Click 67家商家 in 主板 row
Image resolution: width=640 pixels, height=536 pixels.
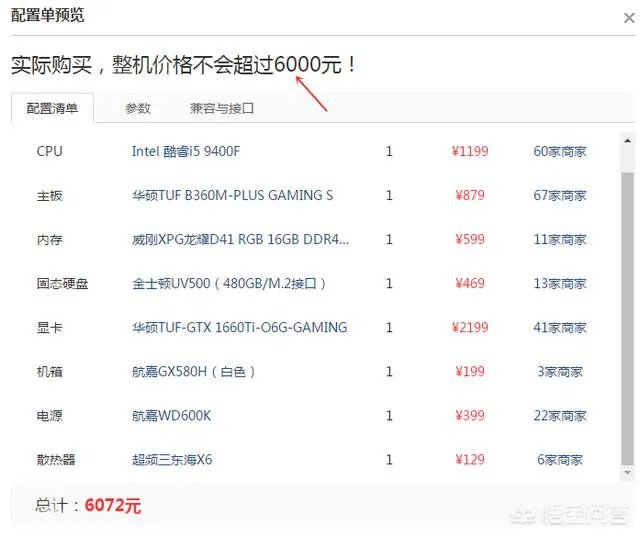[x=560, y=196]
